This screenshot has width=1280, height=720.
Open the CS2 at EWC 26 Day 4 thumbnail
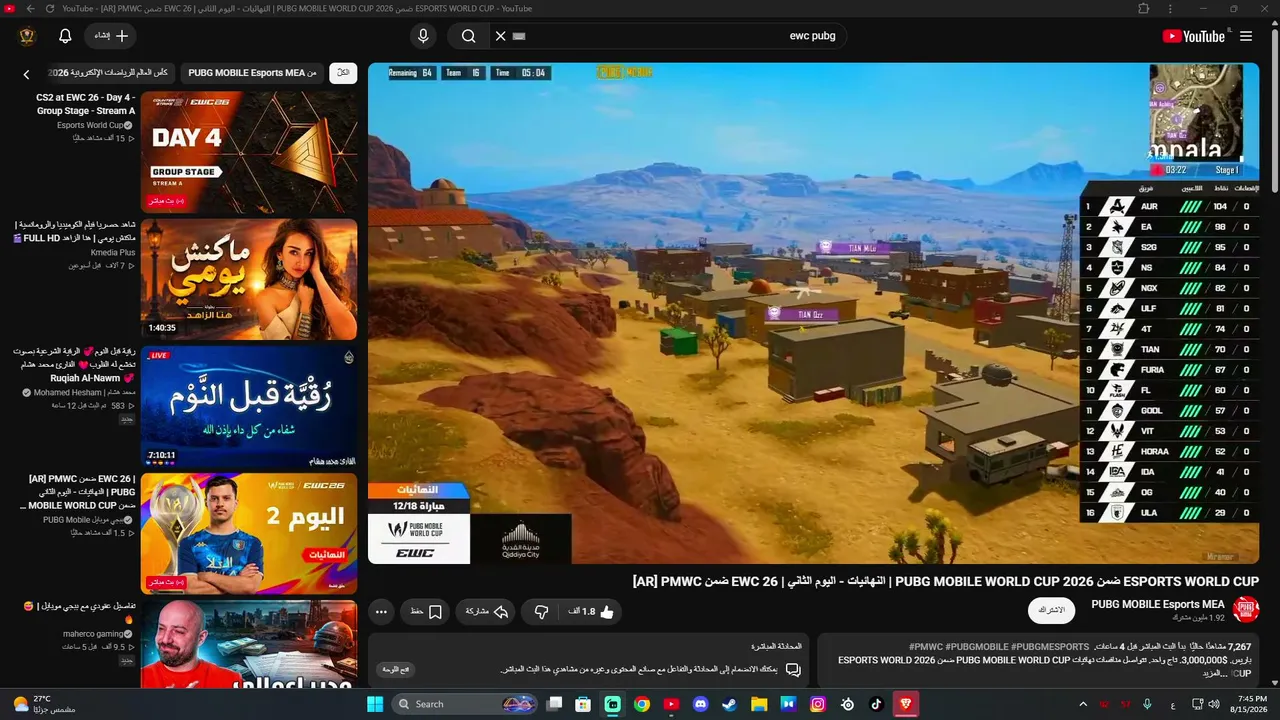coord(249,153)
